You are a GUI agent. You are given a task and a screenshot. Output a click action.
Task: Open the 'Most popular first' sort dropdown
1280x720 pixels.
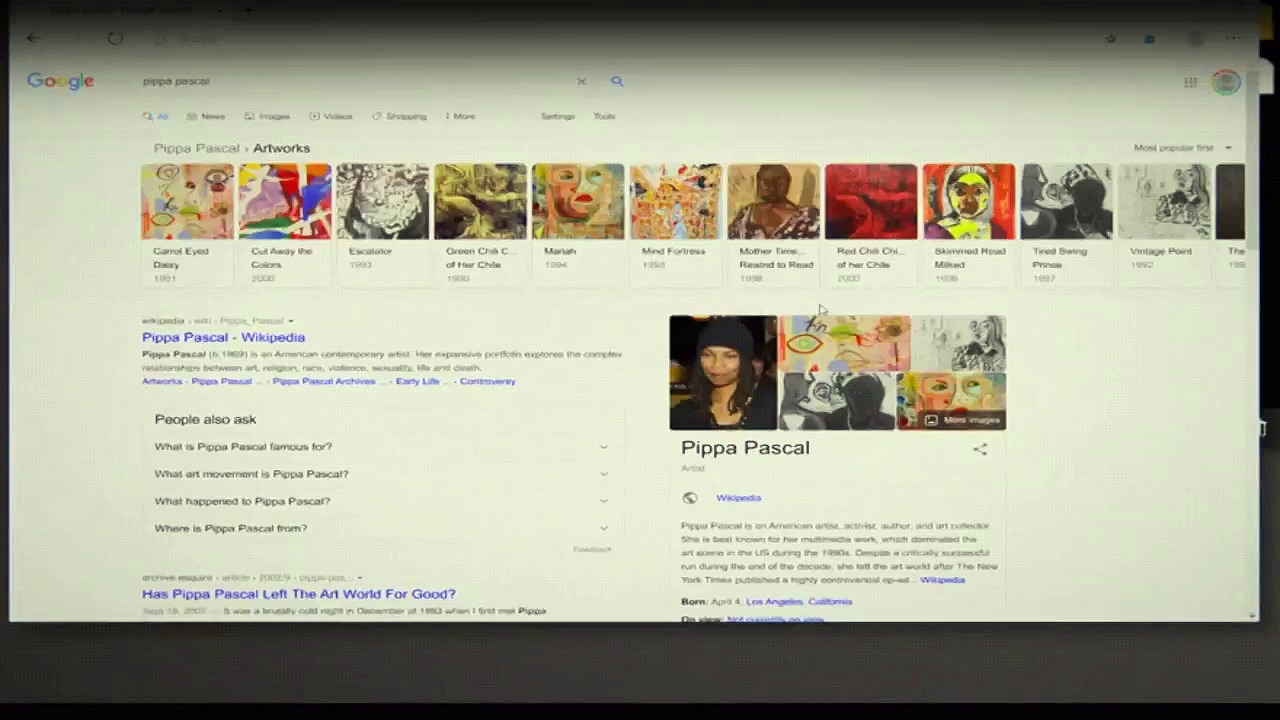click(x=1182, y=148)
